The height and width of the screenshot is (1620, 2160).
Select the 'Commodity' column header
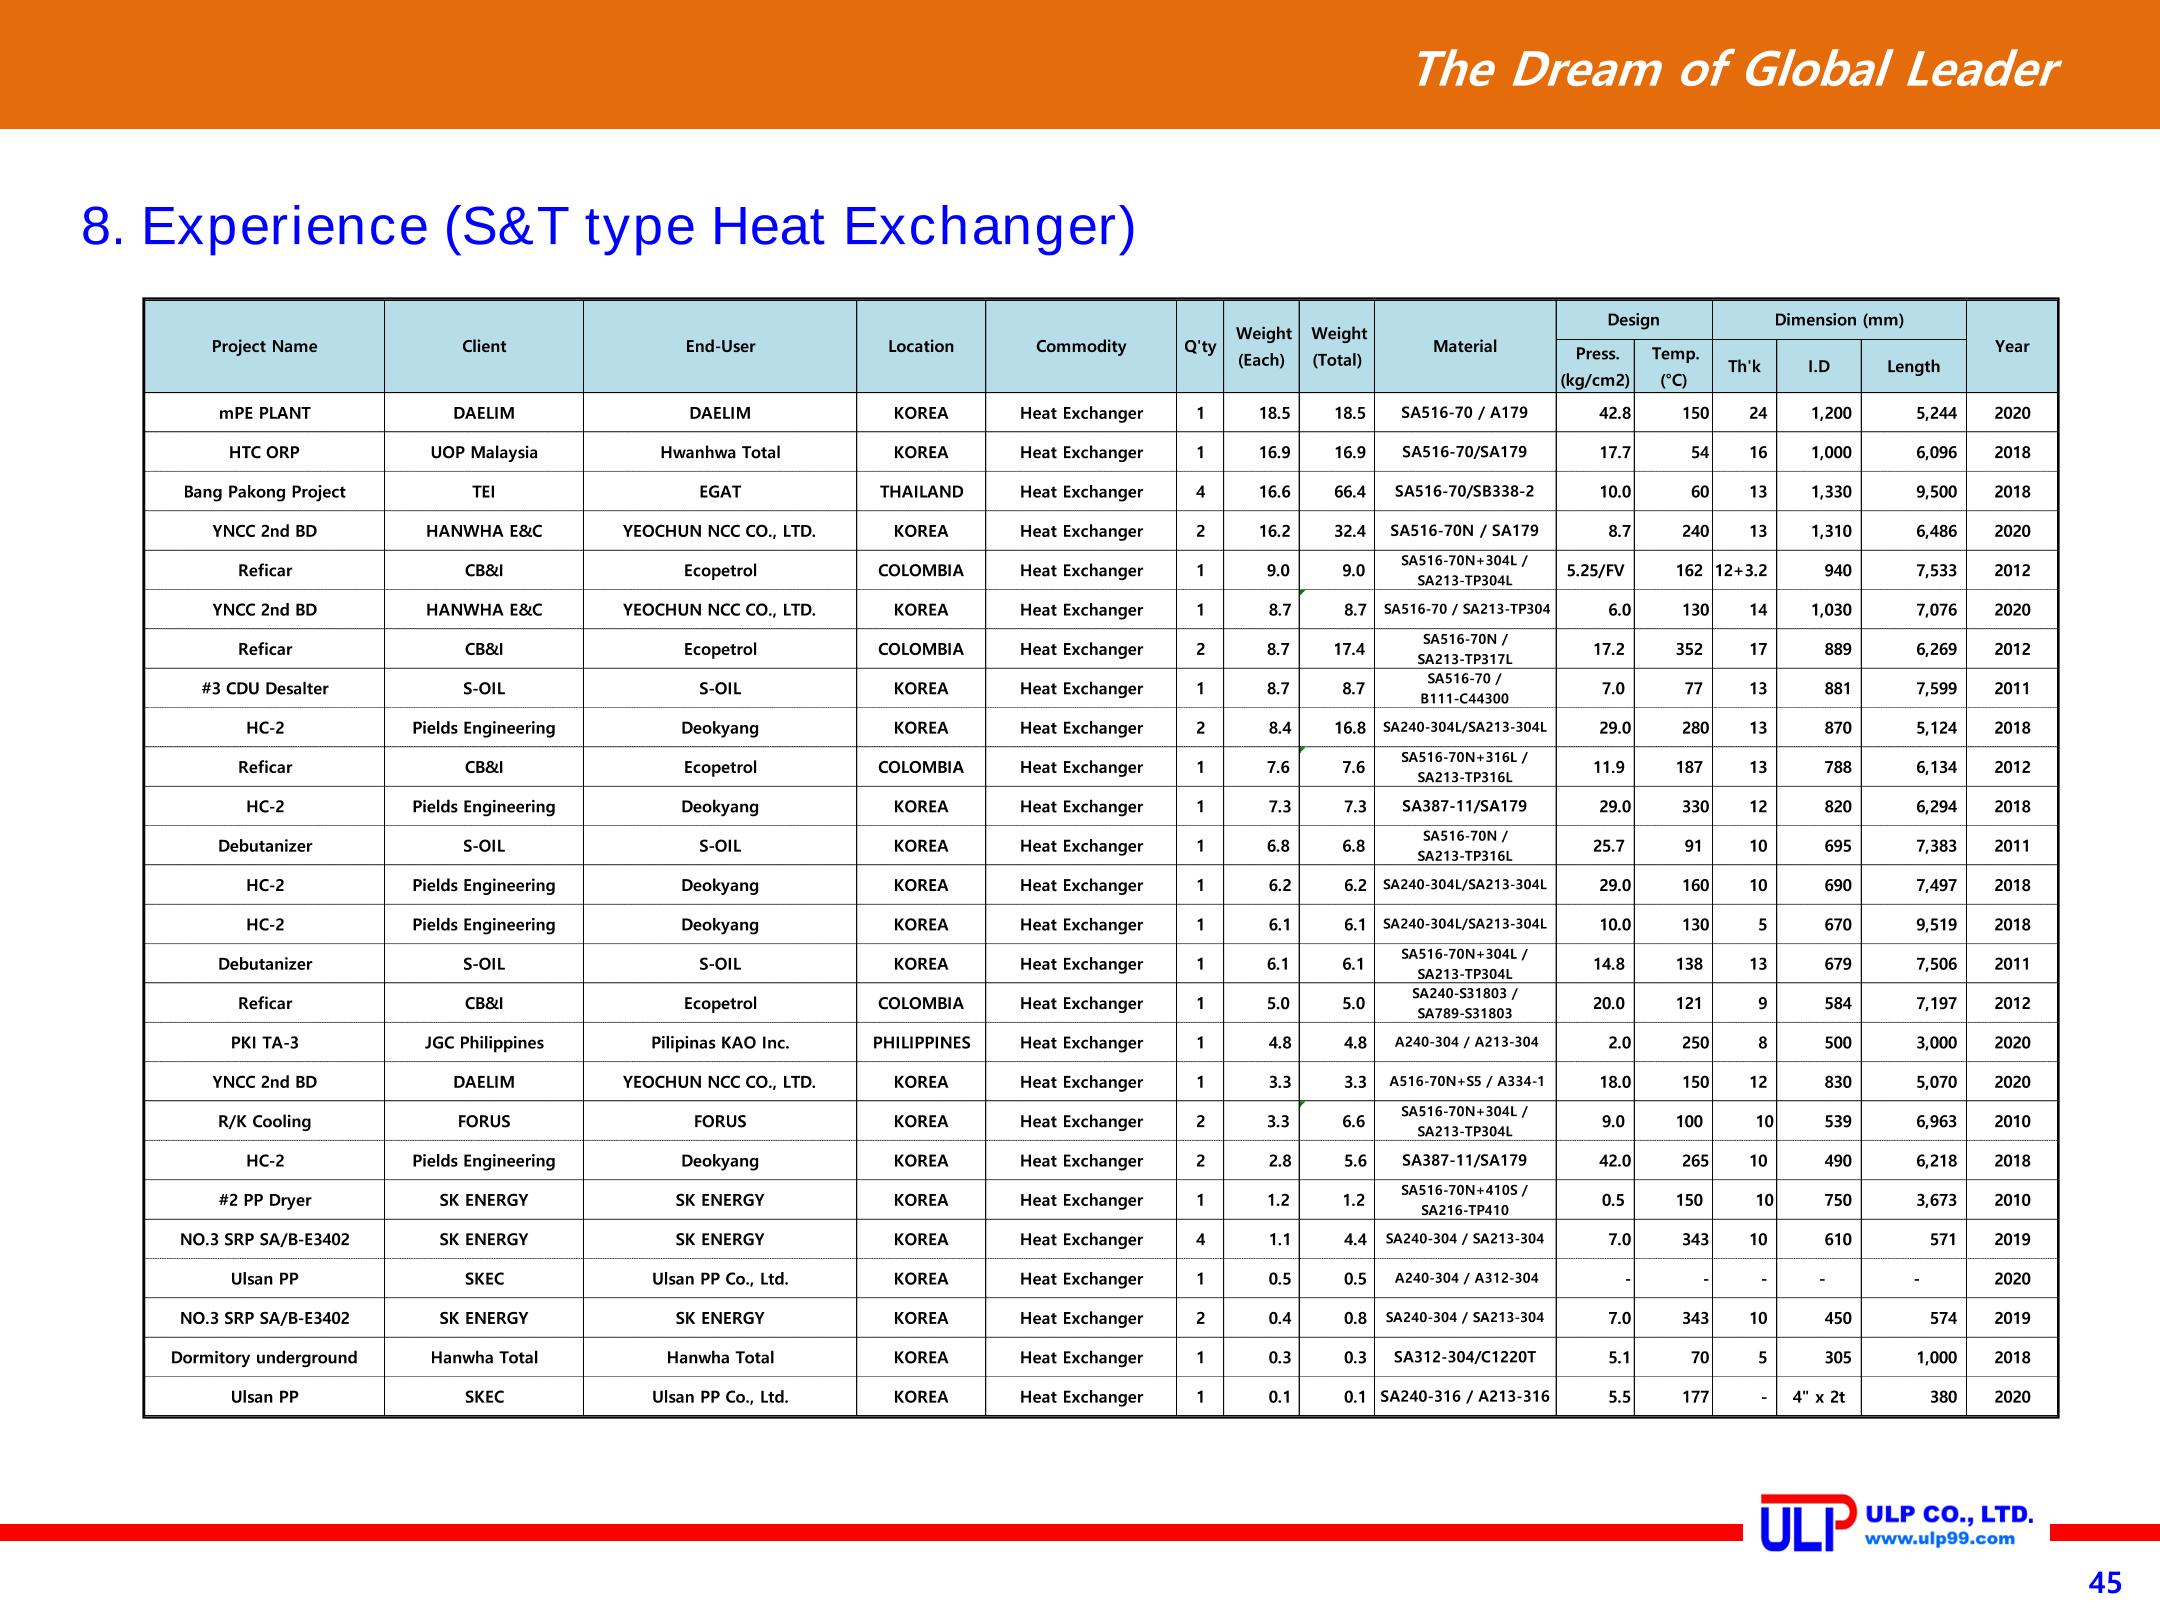[x=1081, y=346]
